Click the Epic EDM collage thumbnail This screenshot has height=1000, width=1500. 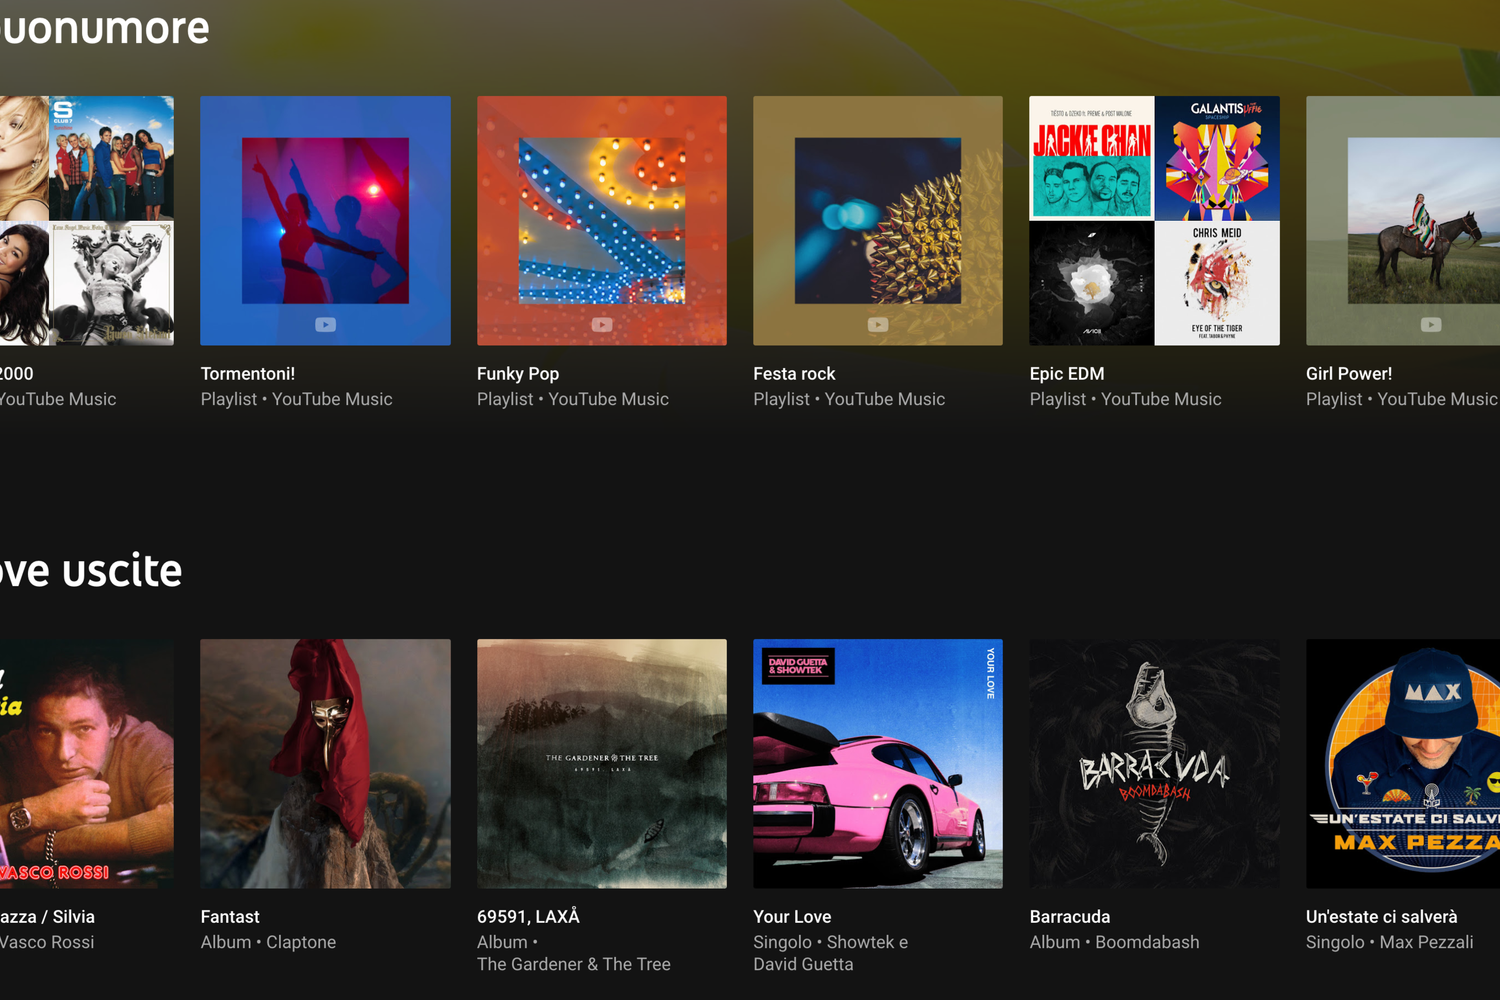coord(1154,220)
